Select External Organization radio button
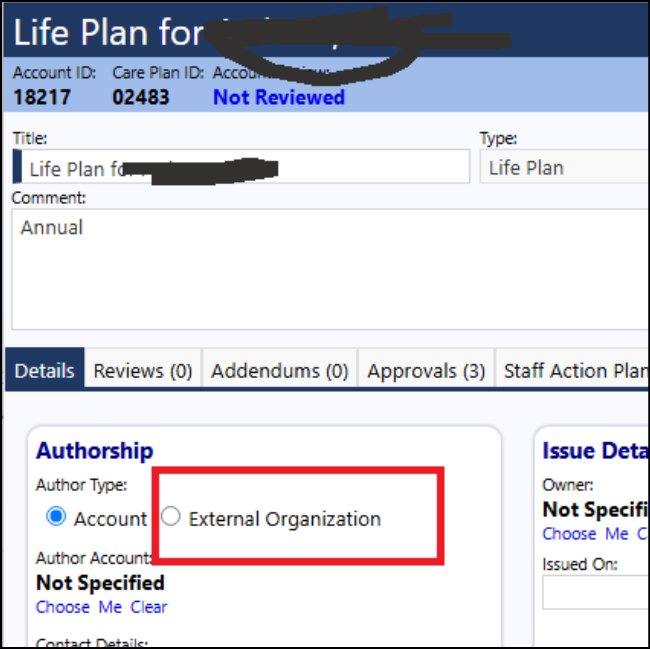The height and width of the screenshot is (649, 650). (x=170, y=516)
